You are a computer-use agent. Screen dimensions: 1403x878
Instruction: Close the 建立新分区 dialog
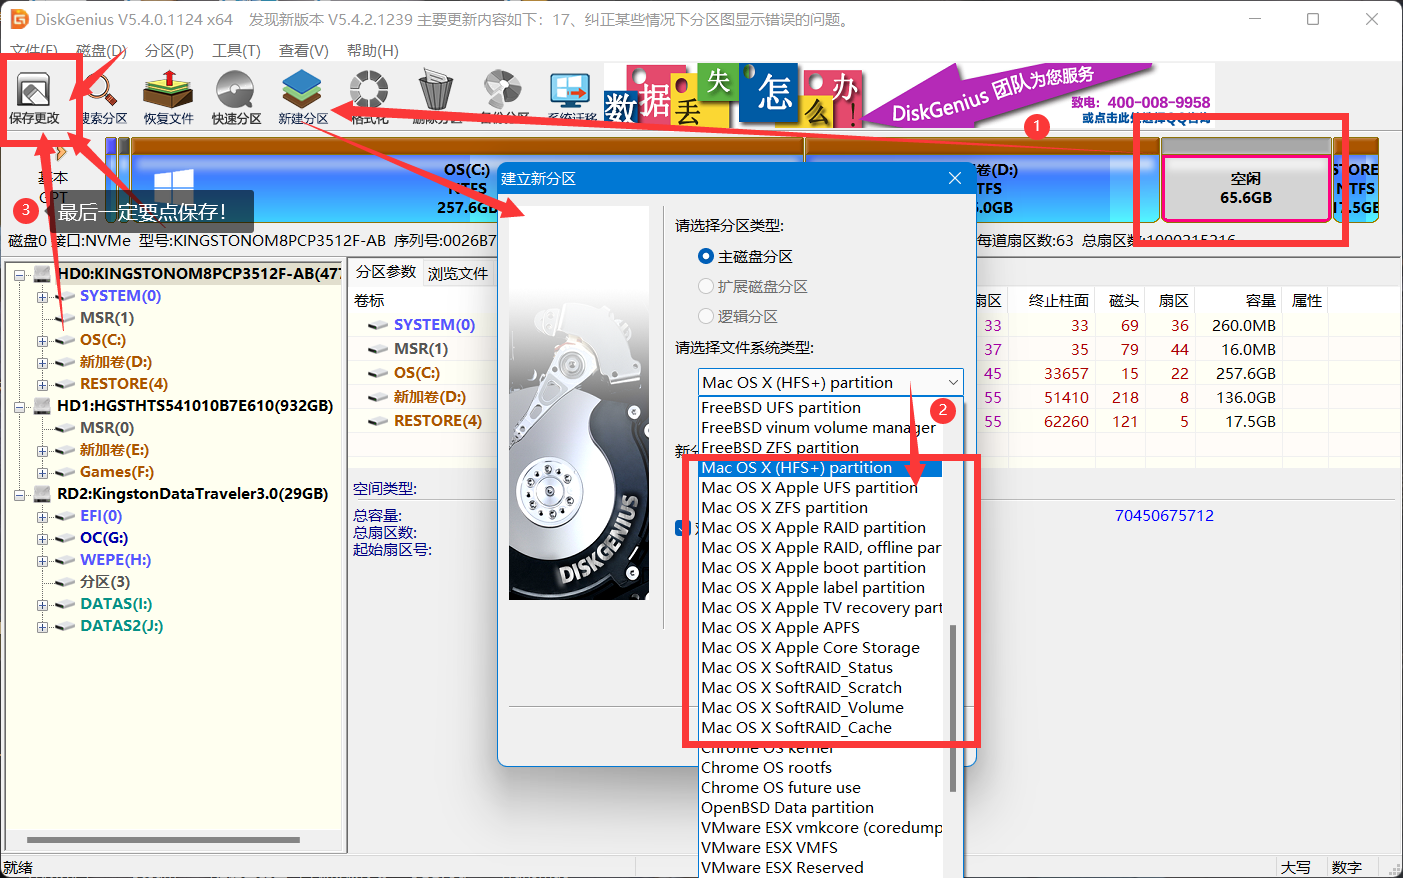pyautogui.click(x=955, y=178)
